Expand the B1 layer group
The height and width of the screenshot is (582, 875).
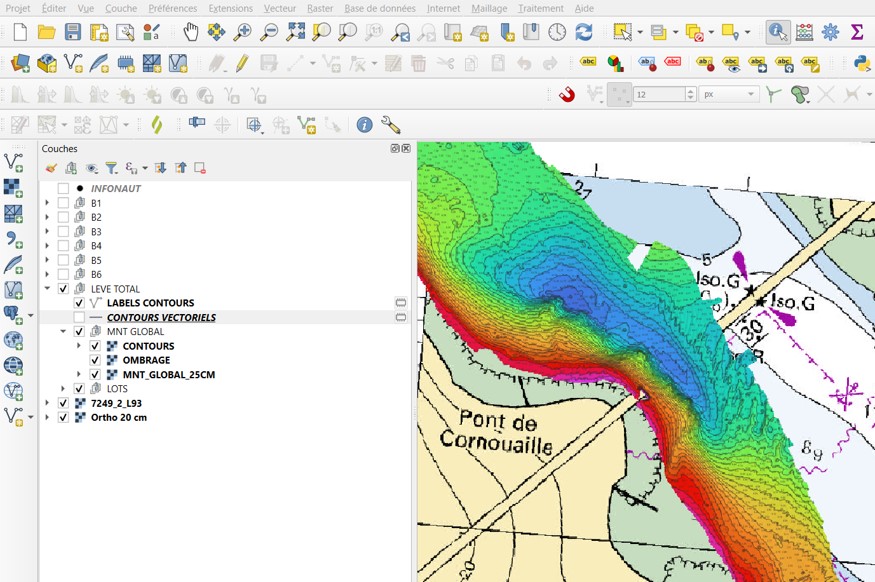[46, 203]
